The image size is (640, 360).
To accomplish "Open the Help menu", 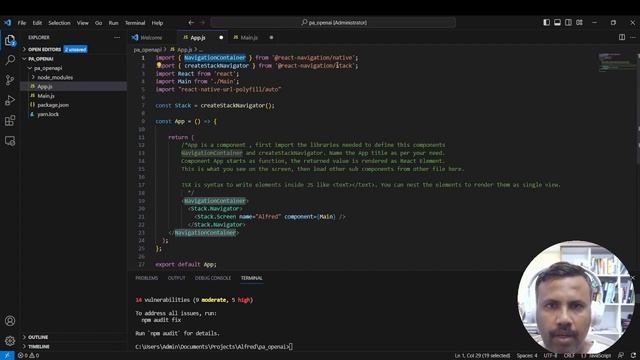I will click(157, 23).
